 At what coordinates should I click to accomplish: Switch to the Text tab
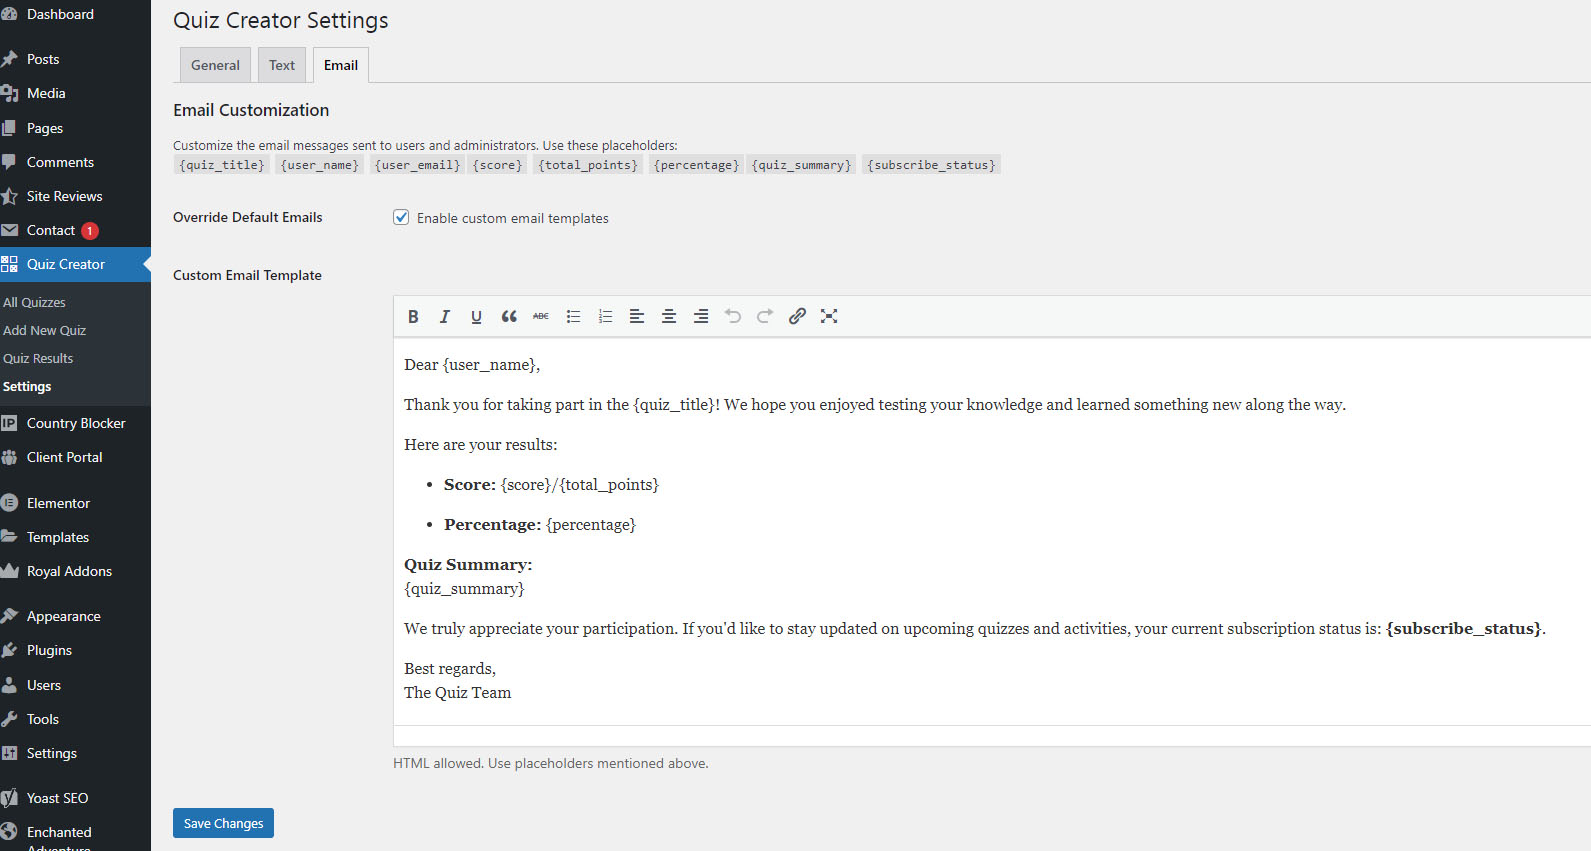pos(282,65)
